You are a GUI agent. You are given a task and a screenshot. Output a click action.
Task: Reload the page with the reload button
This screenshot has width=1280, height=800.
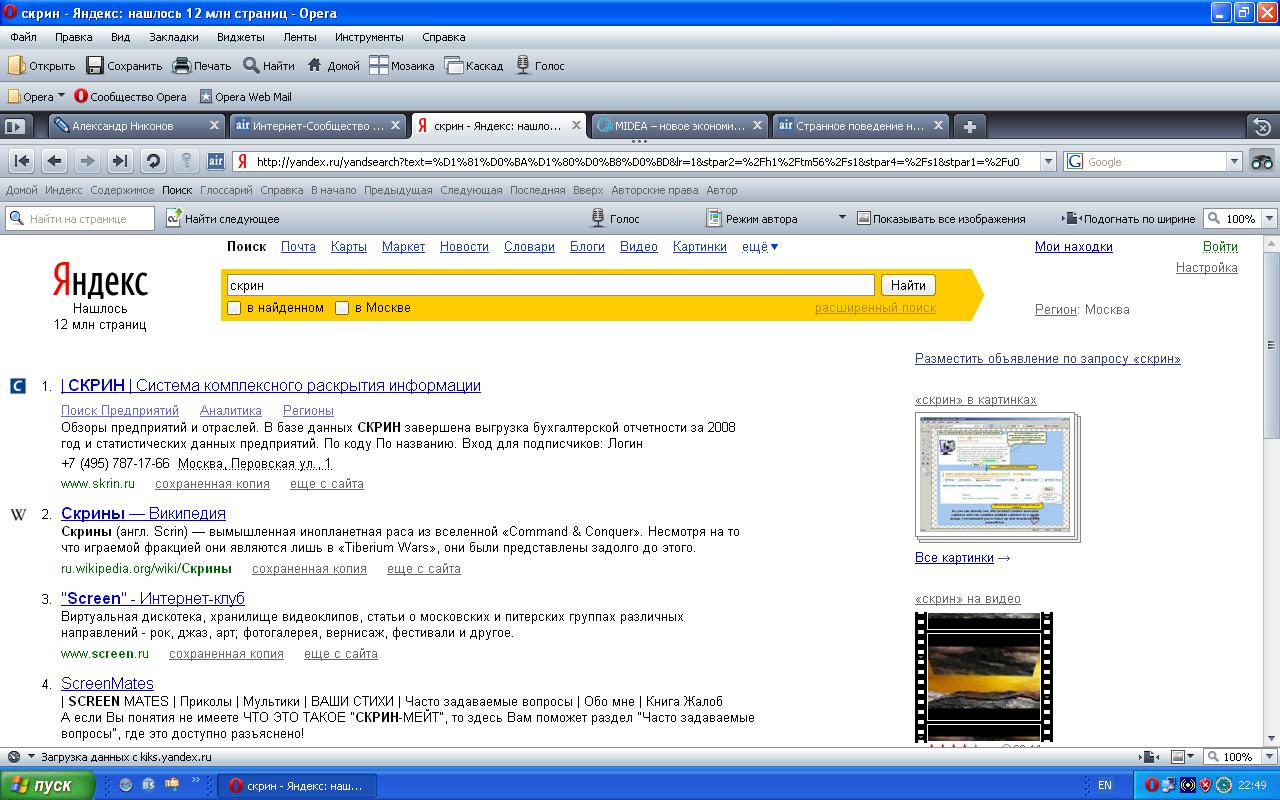point(153,161)
